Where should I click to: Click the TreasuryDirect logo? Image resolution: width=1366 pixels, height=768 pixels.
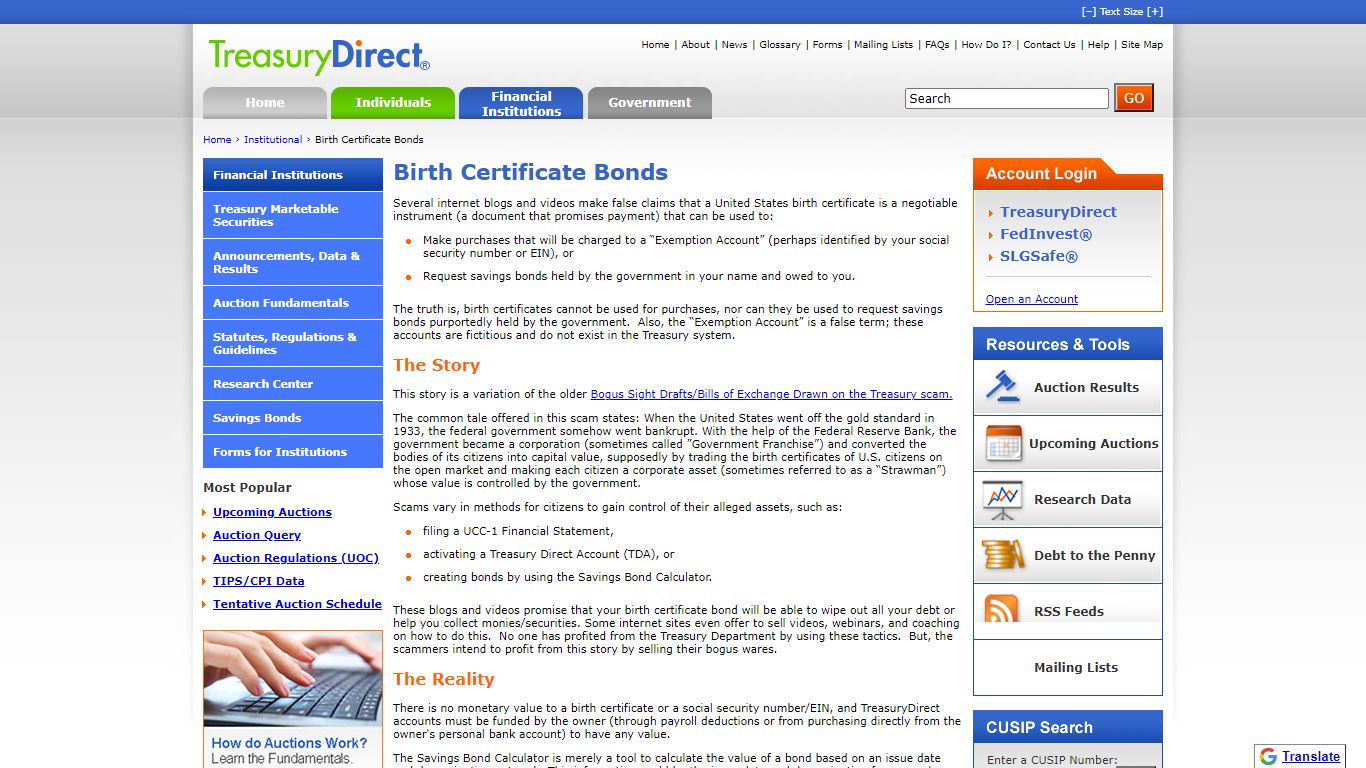click(x=319, y=57)
